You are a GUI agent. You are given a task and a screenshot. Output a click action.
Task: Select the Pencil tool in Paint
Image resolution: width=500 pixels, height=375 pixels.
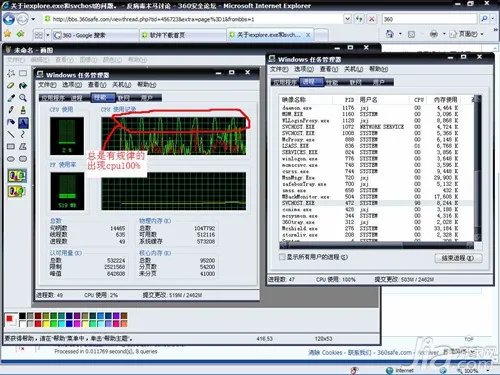pos(11,110)
